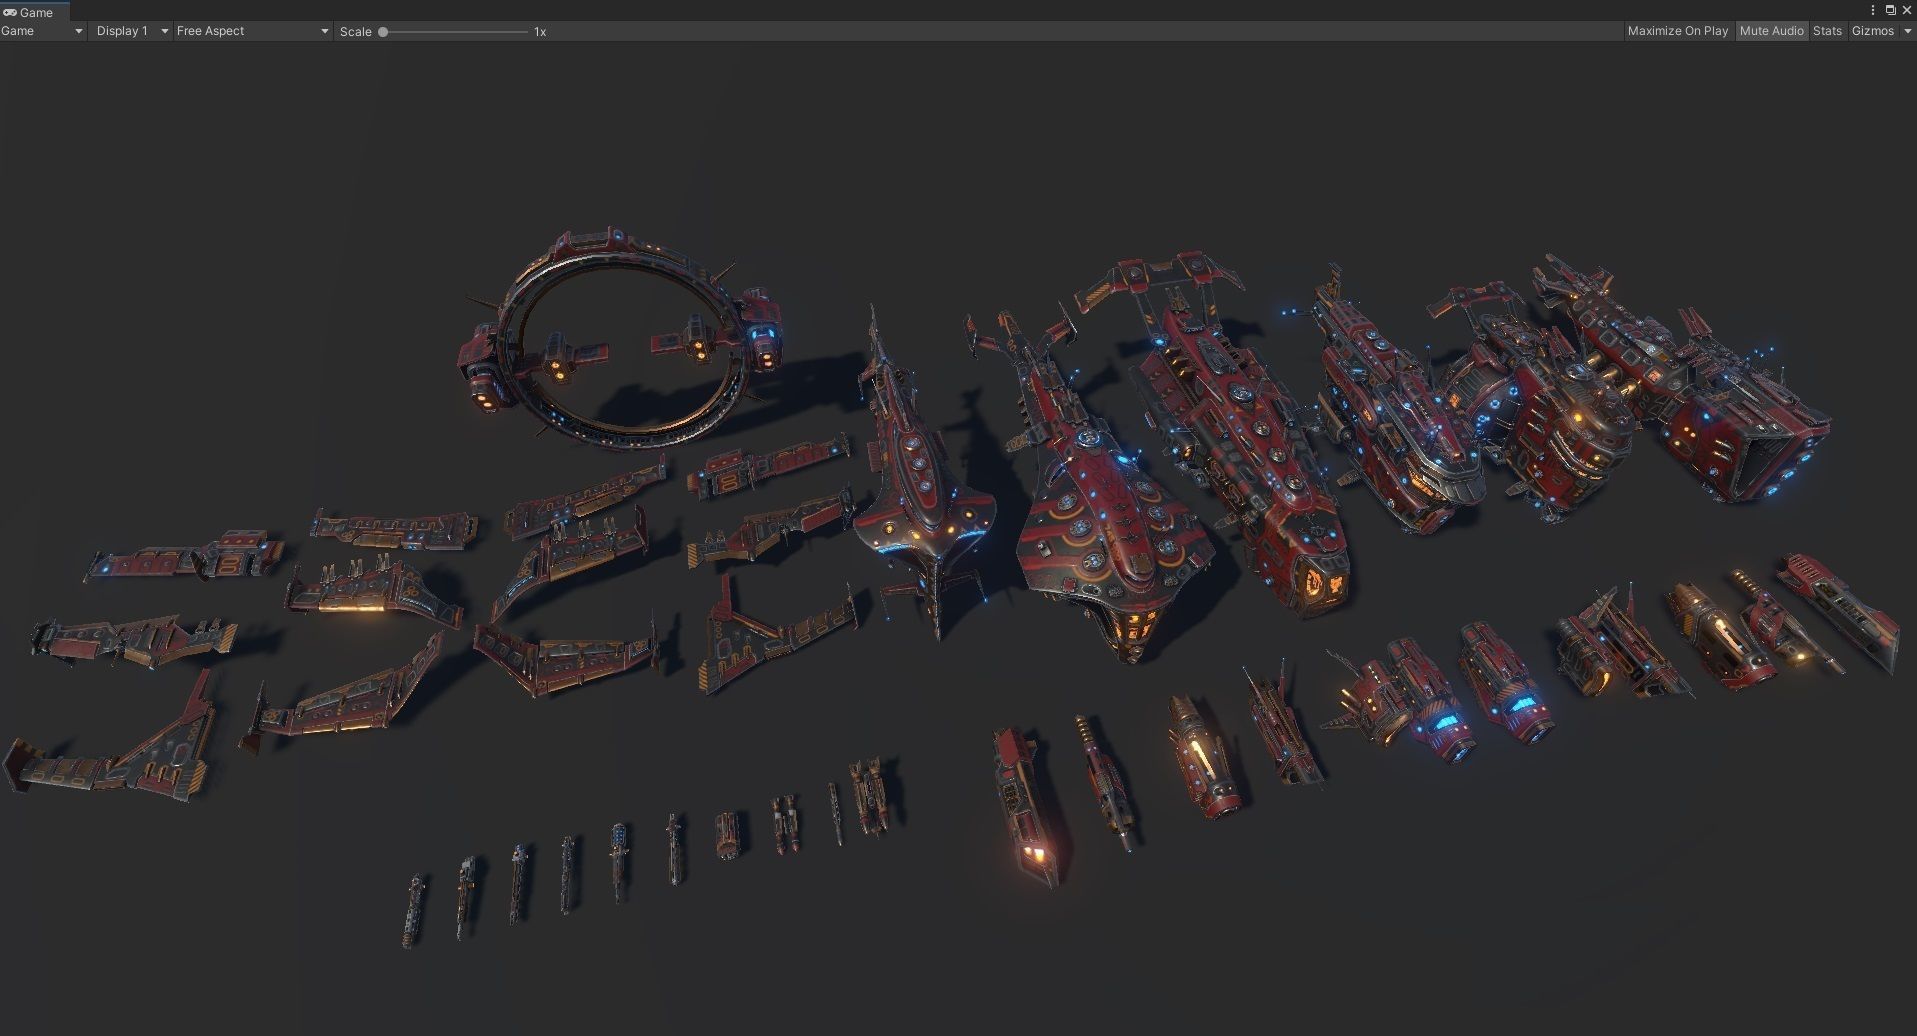The width and height of the screenshot is (1917, 1036).
Task: Open the Free Aspect resolution dropdown
Action: coord(252,31)
